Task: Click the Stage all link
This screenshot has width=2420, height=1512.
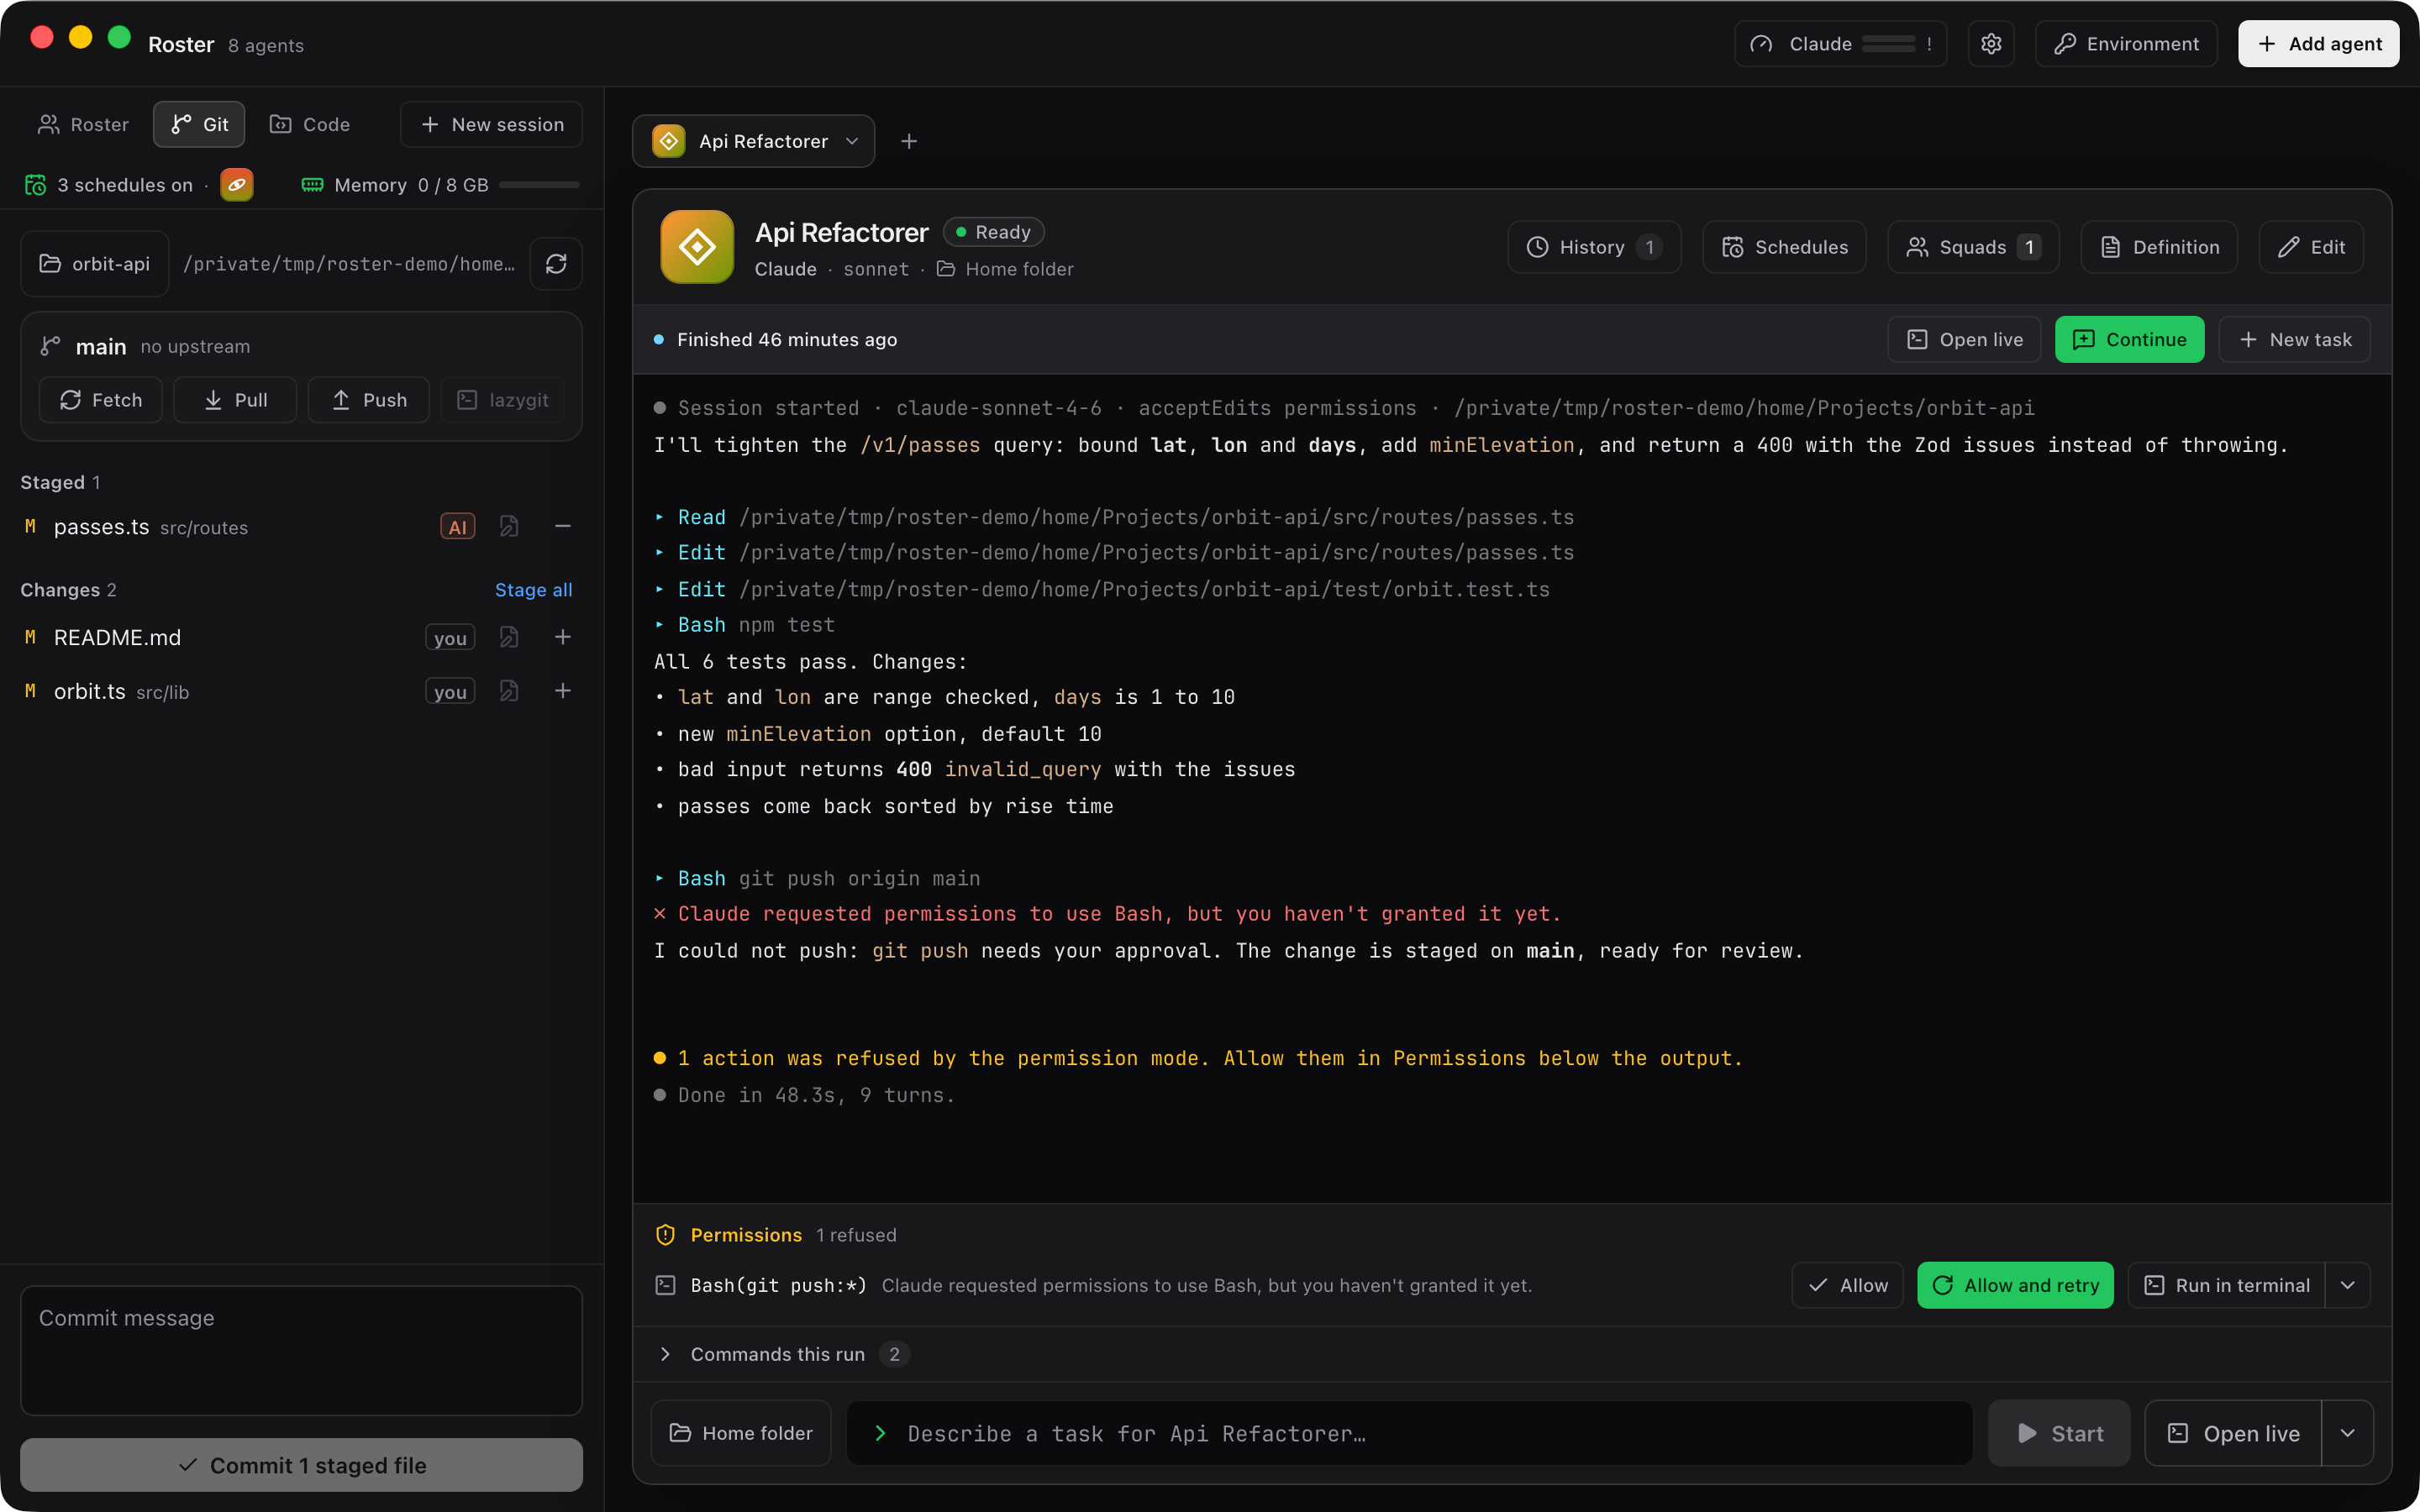Action: point(533,590)
